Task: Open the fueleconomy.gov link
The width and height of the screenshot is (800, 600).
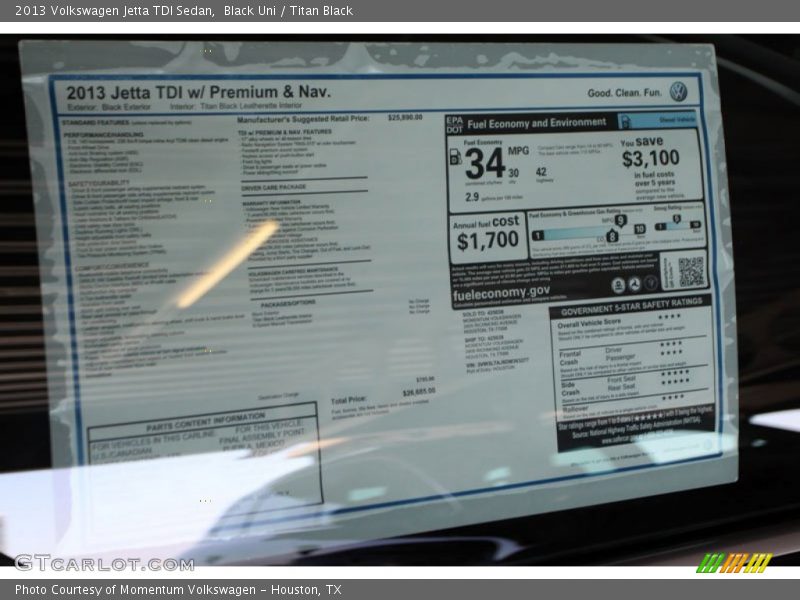Action: 500,292
